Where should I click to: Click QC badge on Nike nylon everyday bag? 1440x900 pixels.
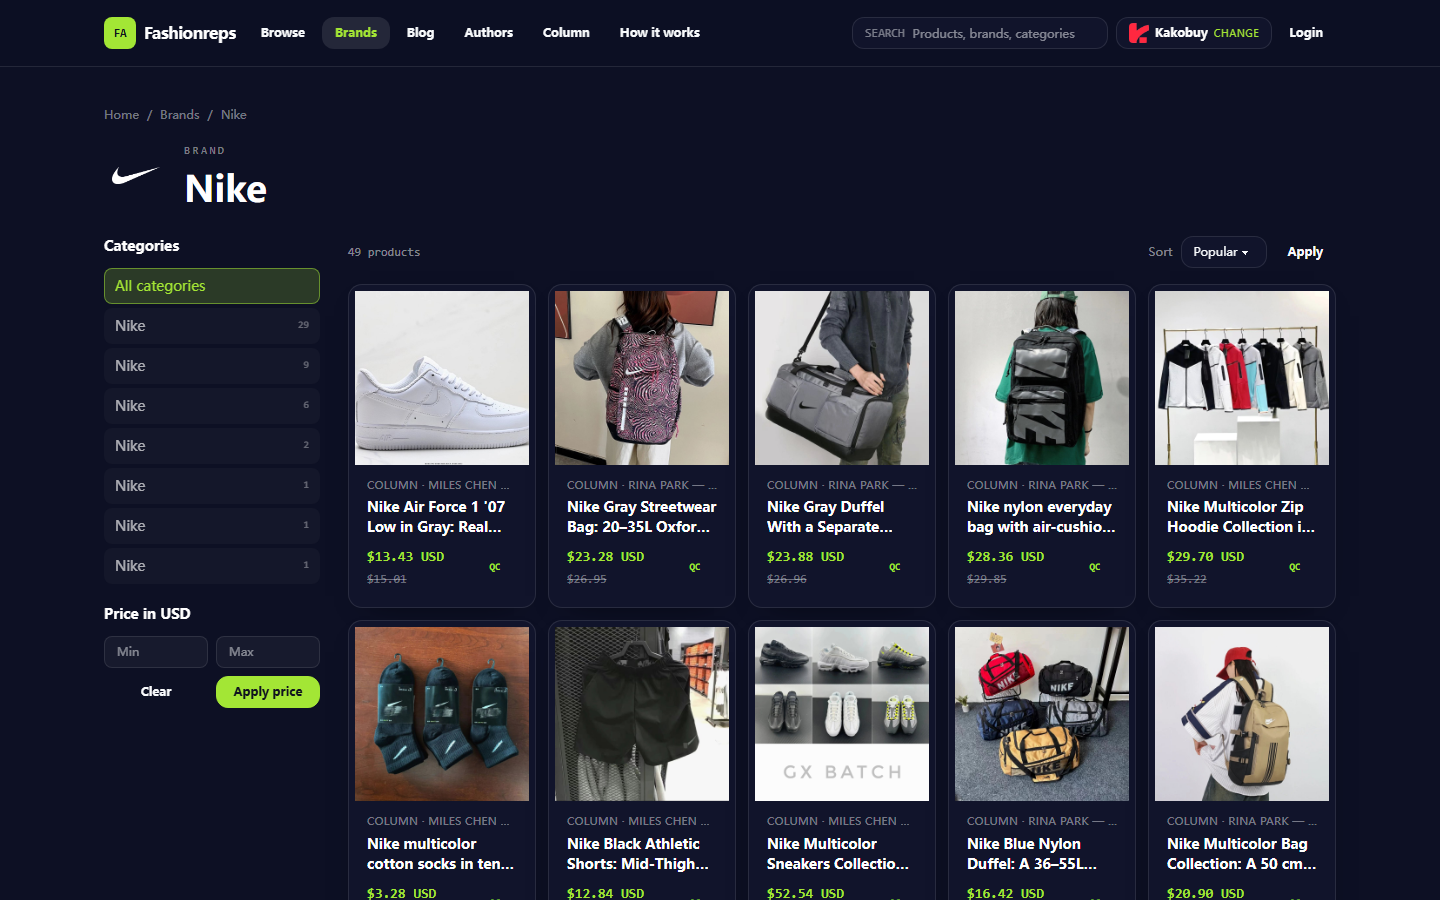tap(1095, 567)
